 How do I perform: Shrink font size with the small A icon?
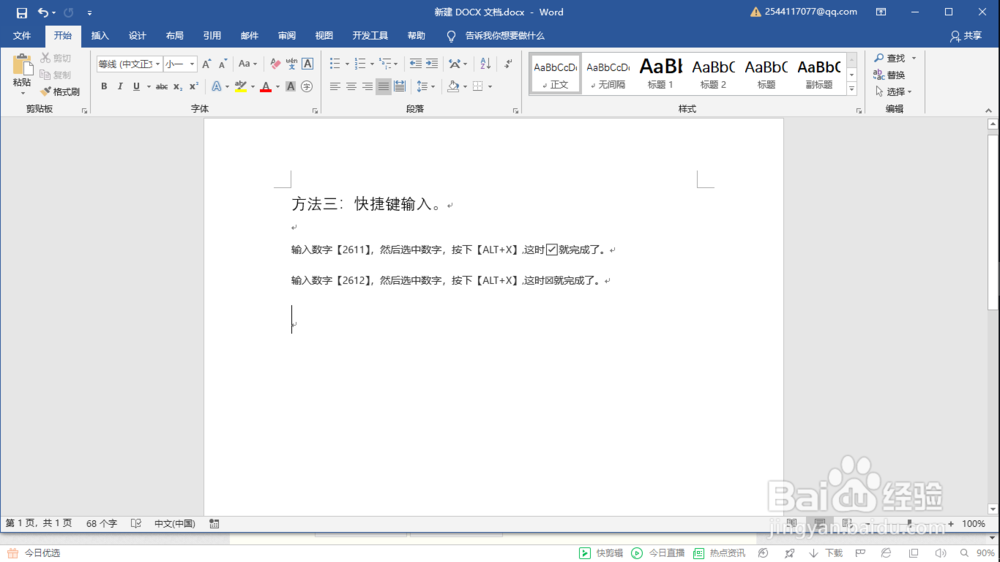click(222, 64)
